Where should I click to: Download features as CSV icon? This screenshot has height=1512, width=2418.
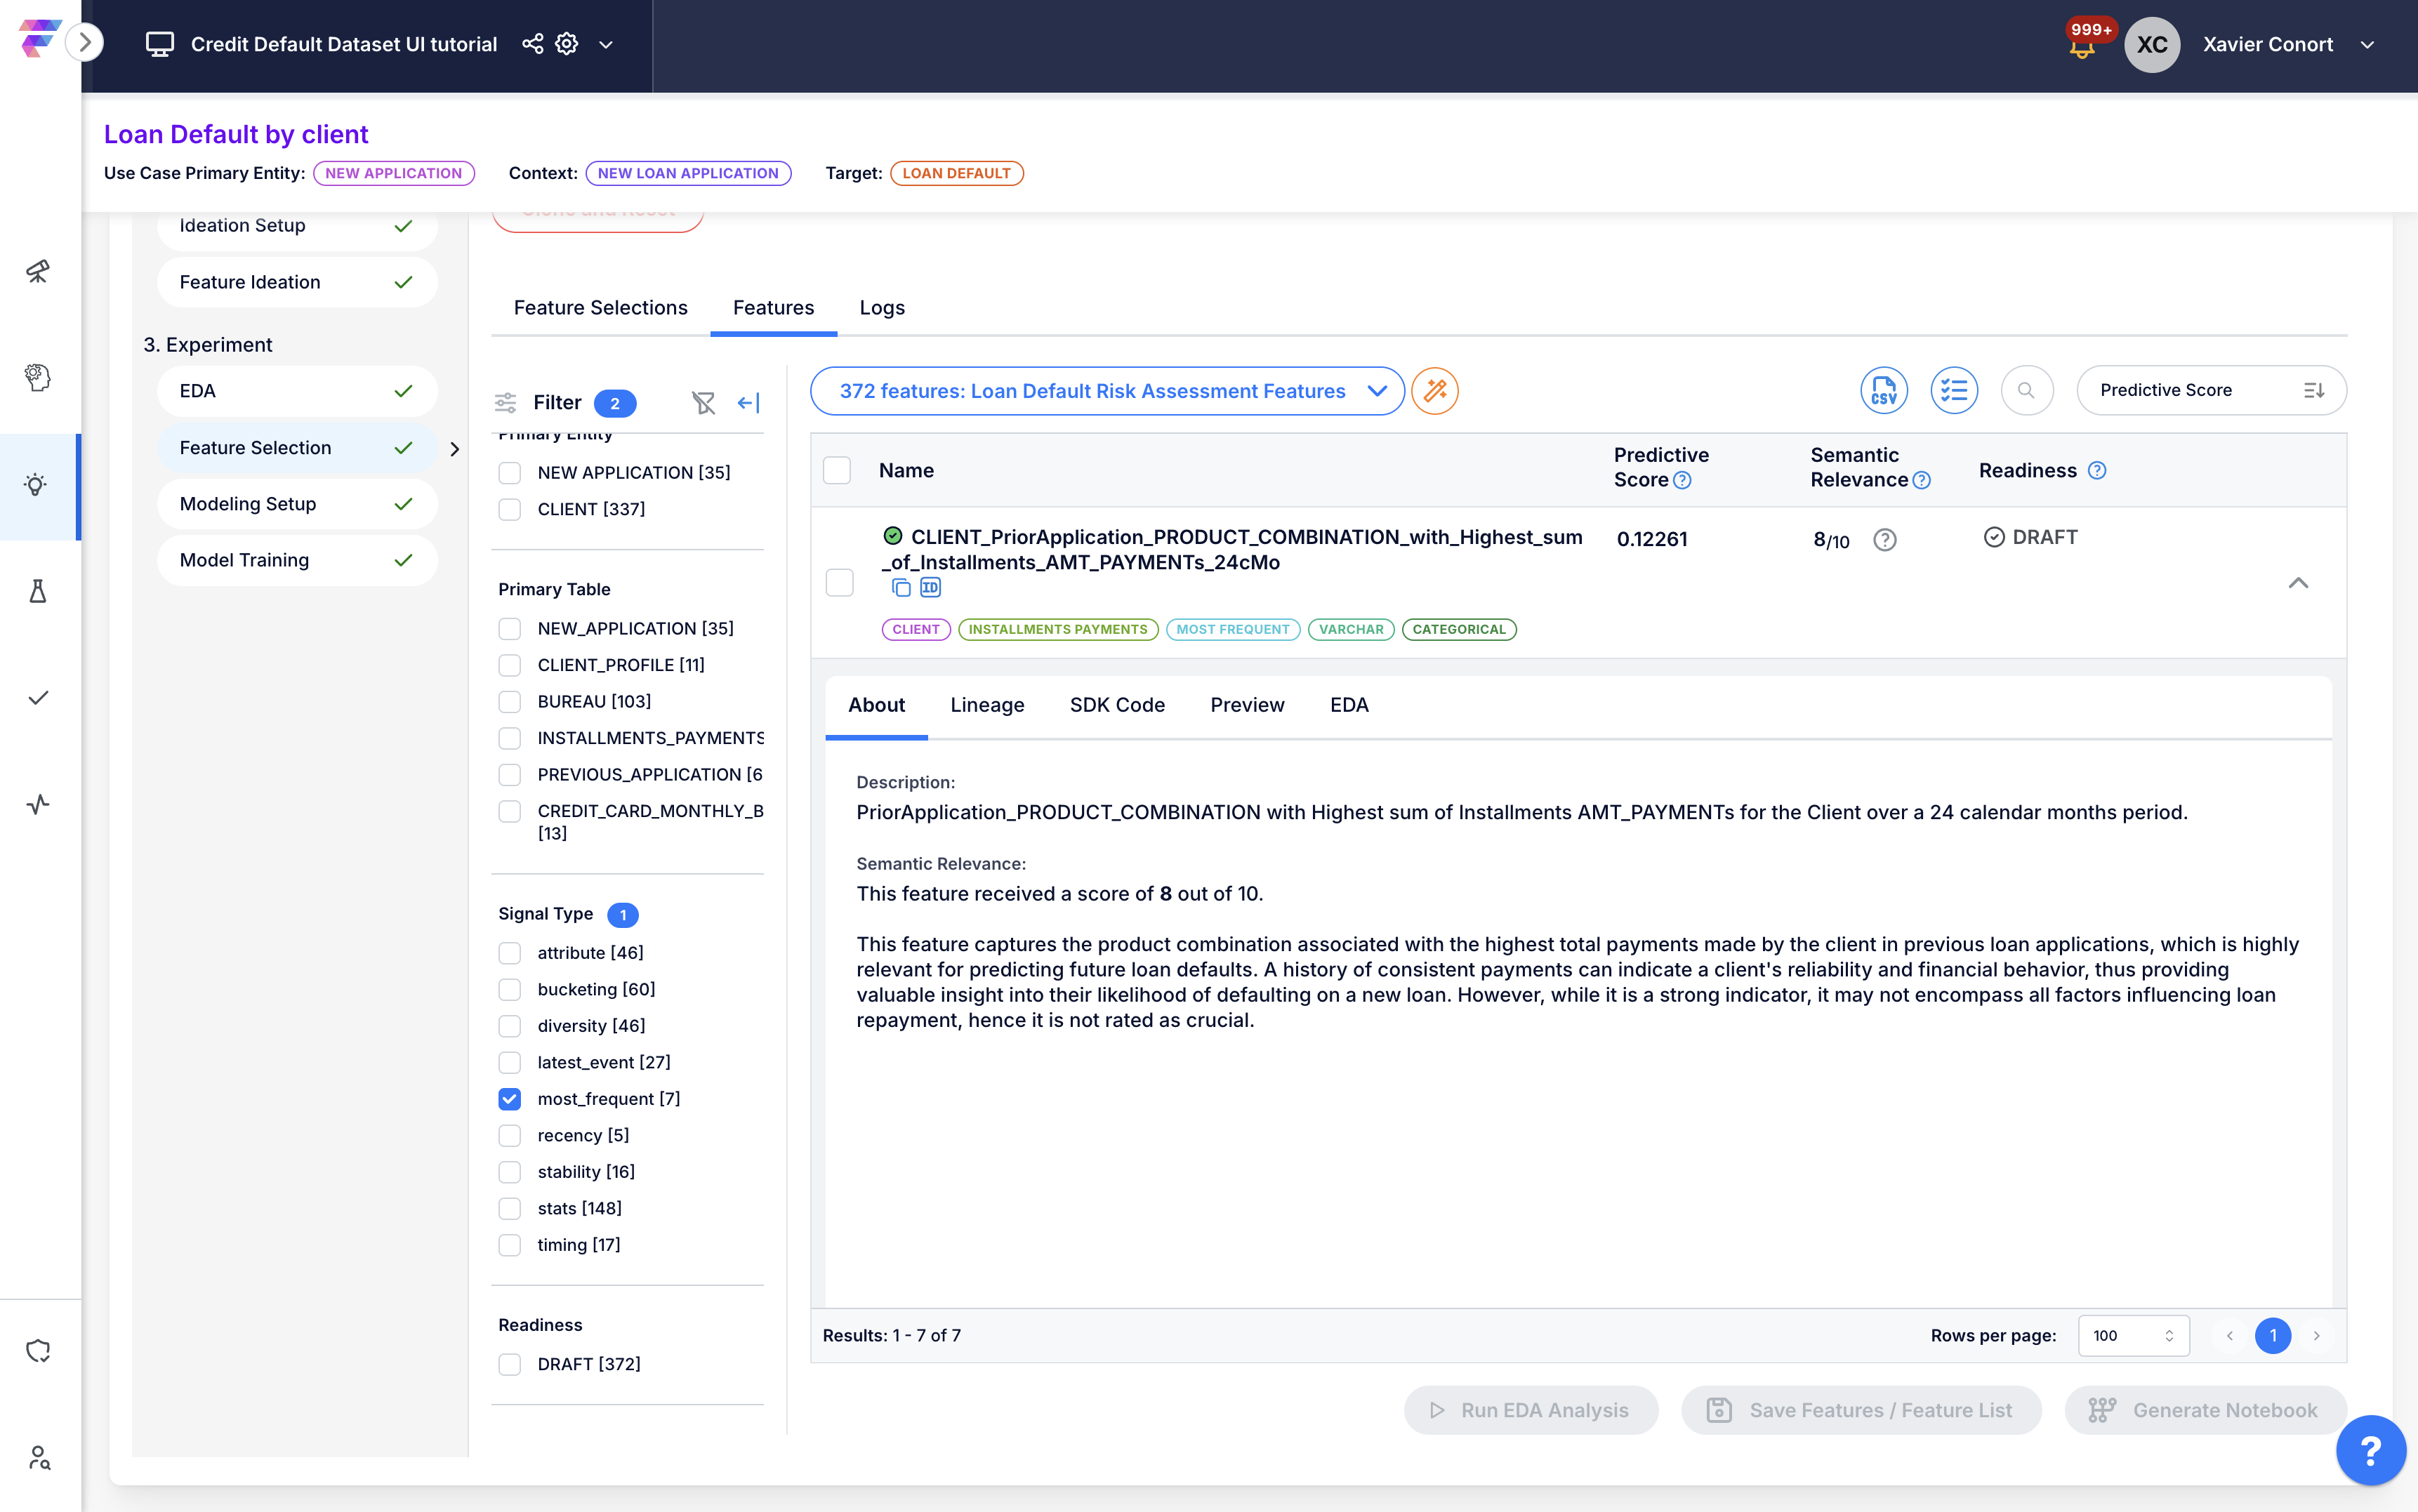pyautogui.click(x=1883, y=390)
